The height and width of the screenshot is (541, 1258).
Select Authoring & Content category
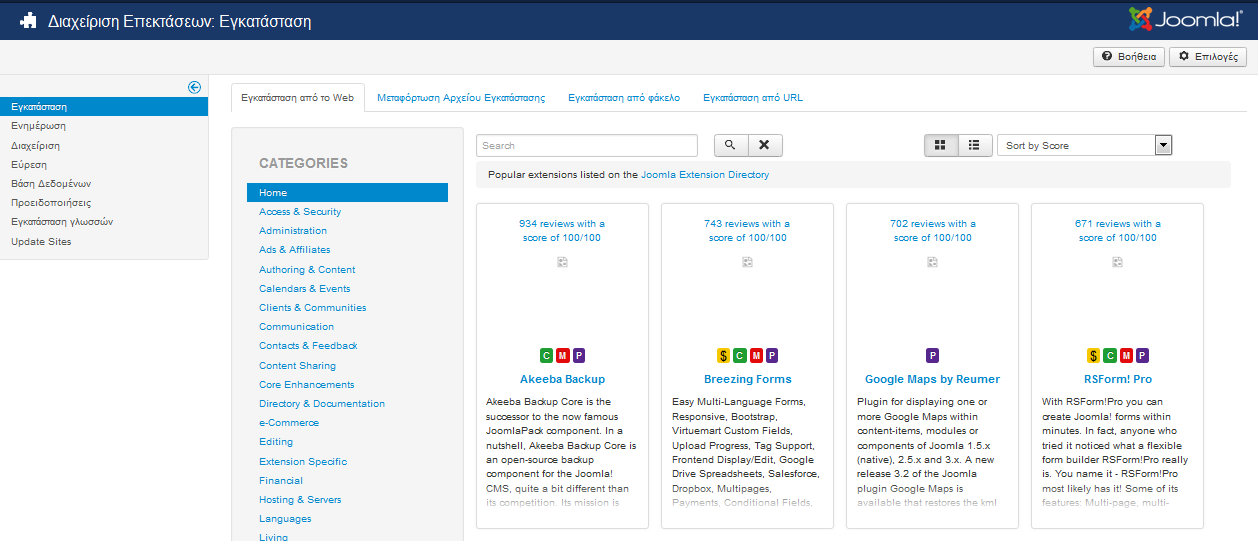307,270
